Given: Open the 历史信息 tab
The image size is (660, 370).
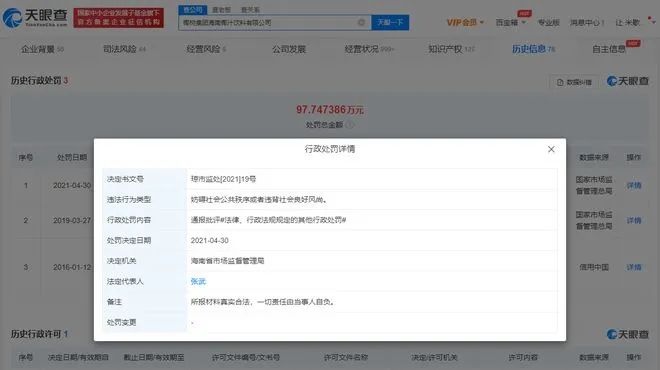Looking at the screenshot, I should tap(533, 49).
